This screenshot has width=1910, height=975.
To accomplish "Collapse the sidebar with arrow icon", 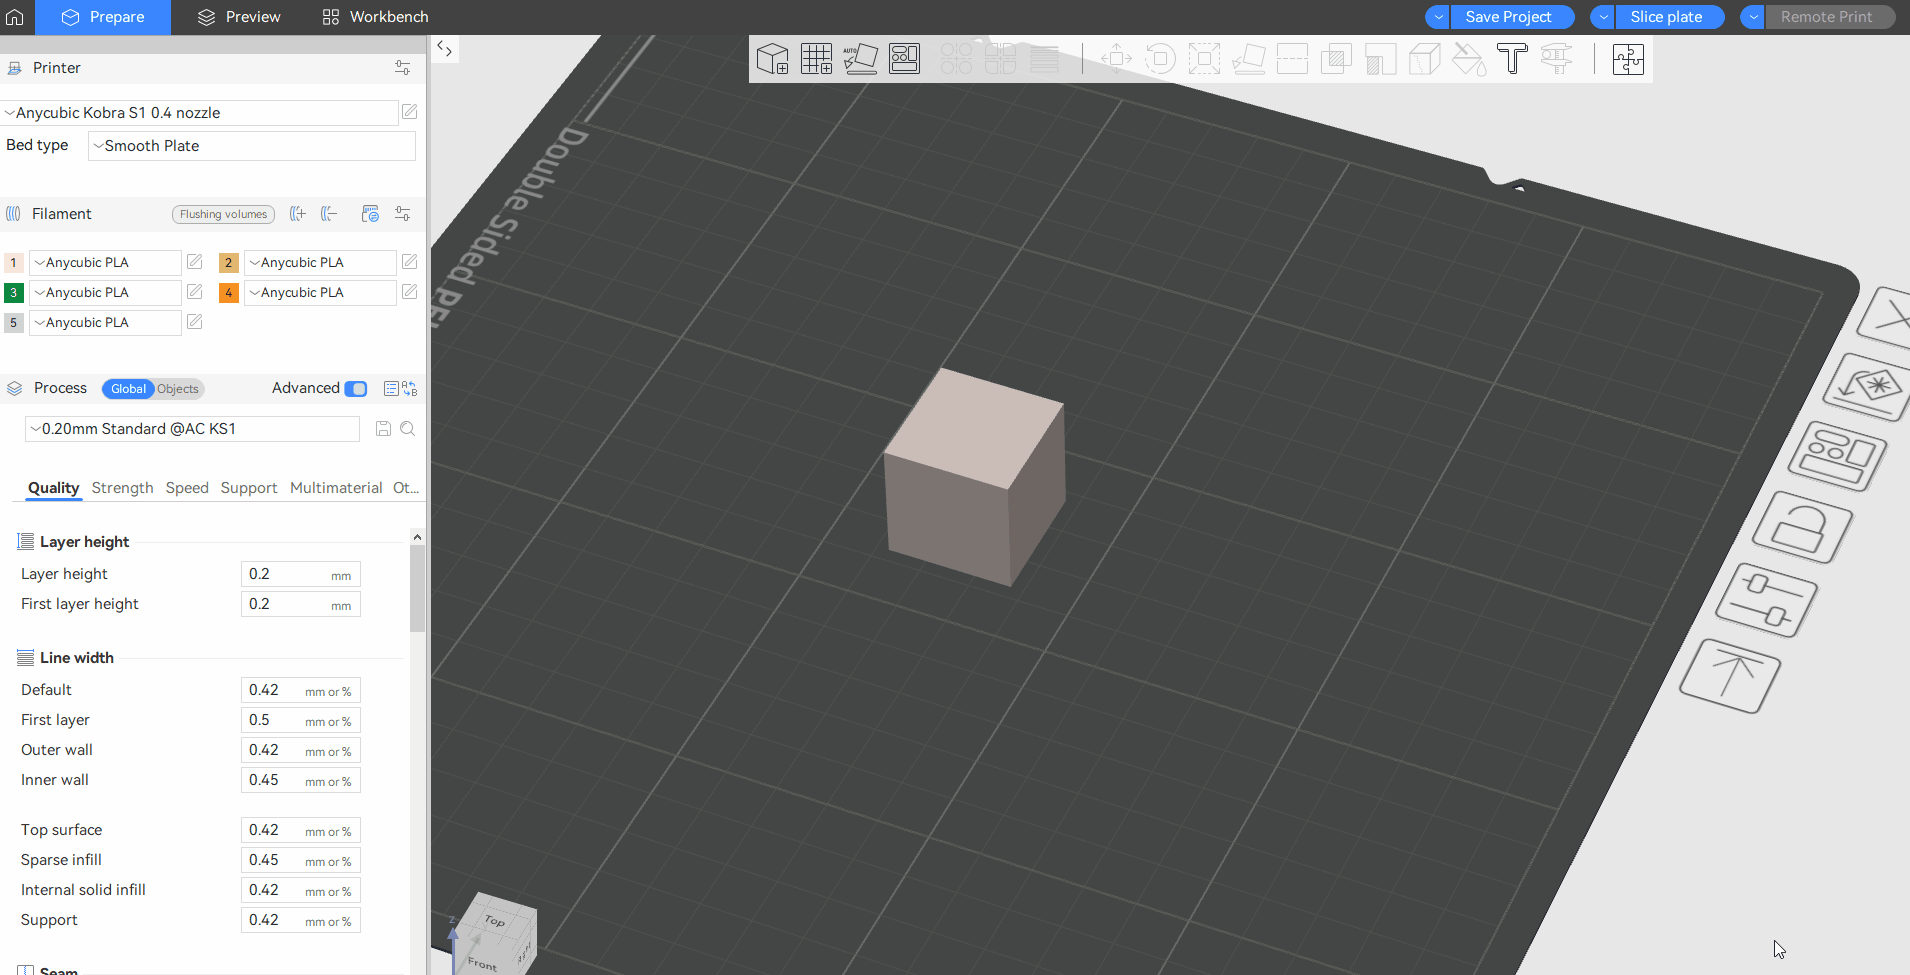I will point(445,48).
